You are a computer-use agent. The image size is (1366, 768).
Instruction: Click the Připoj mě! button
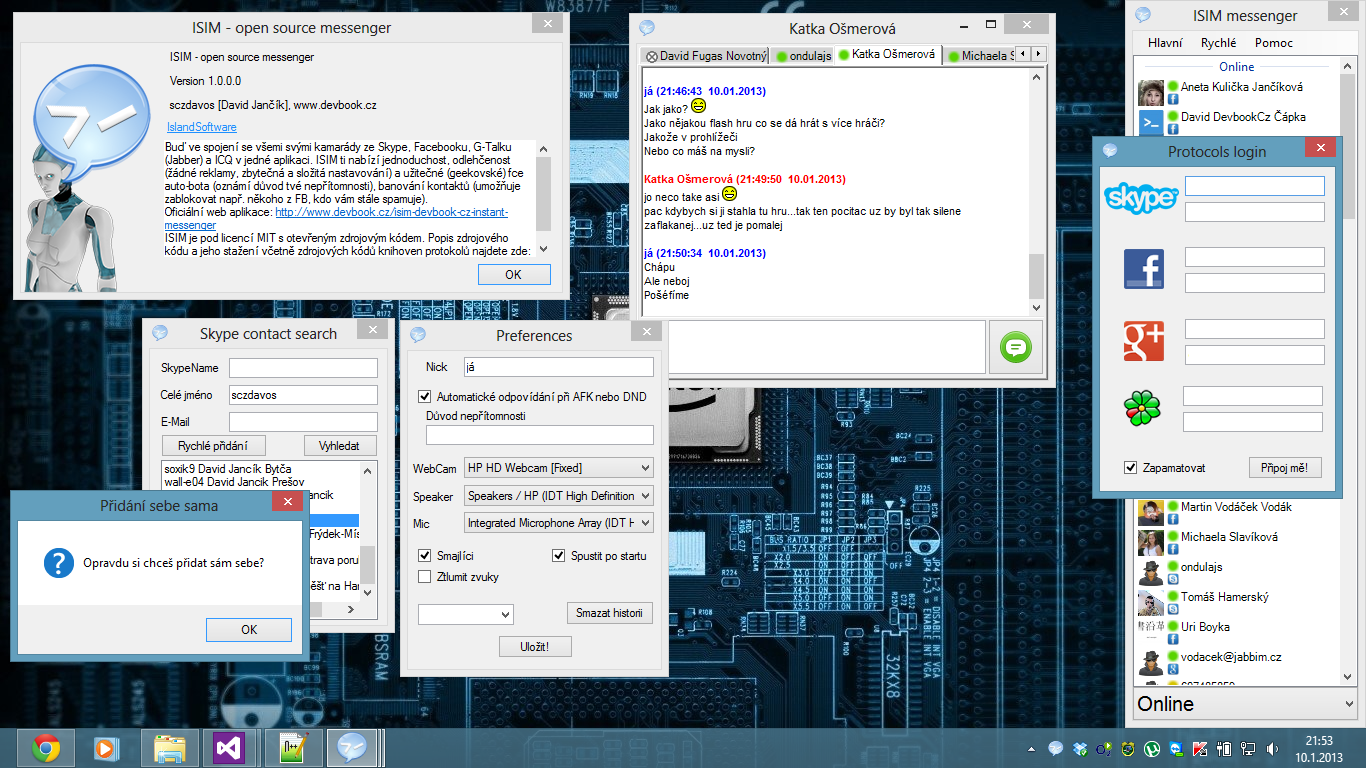point(1285,468)
